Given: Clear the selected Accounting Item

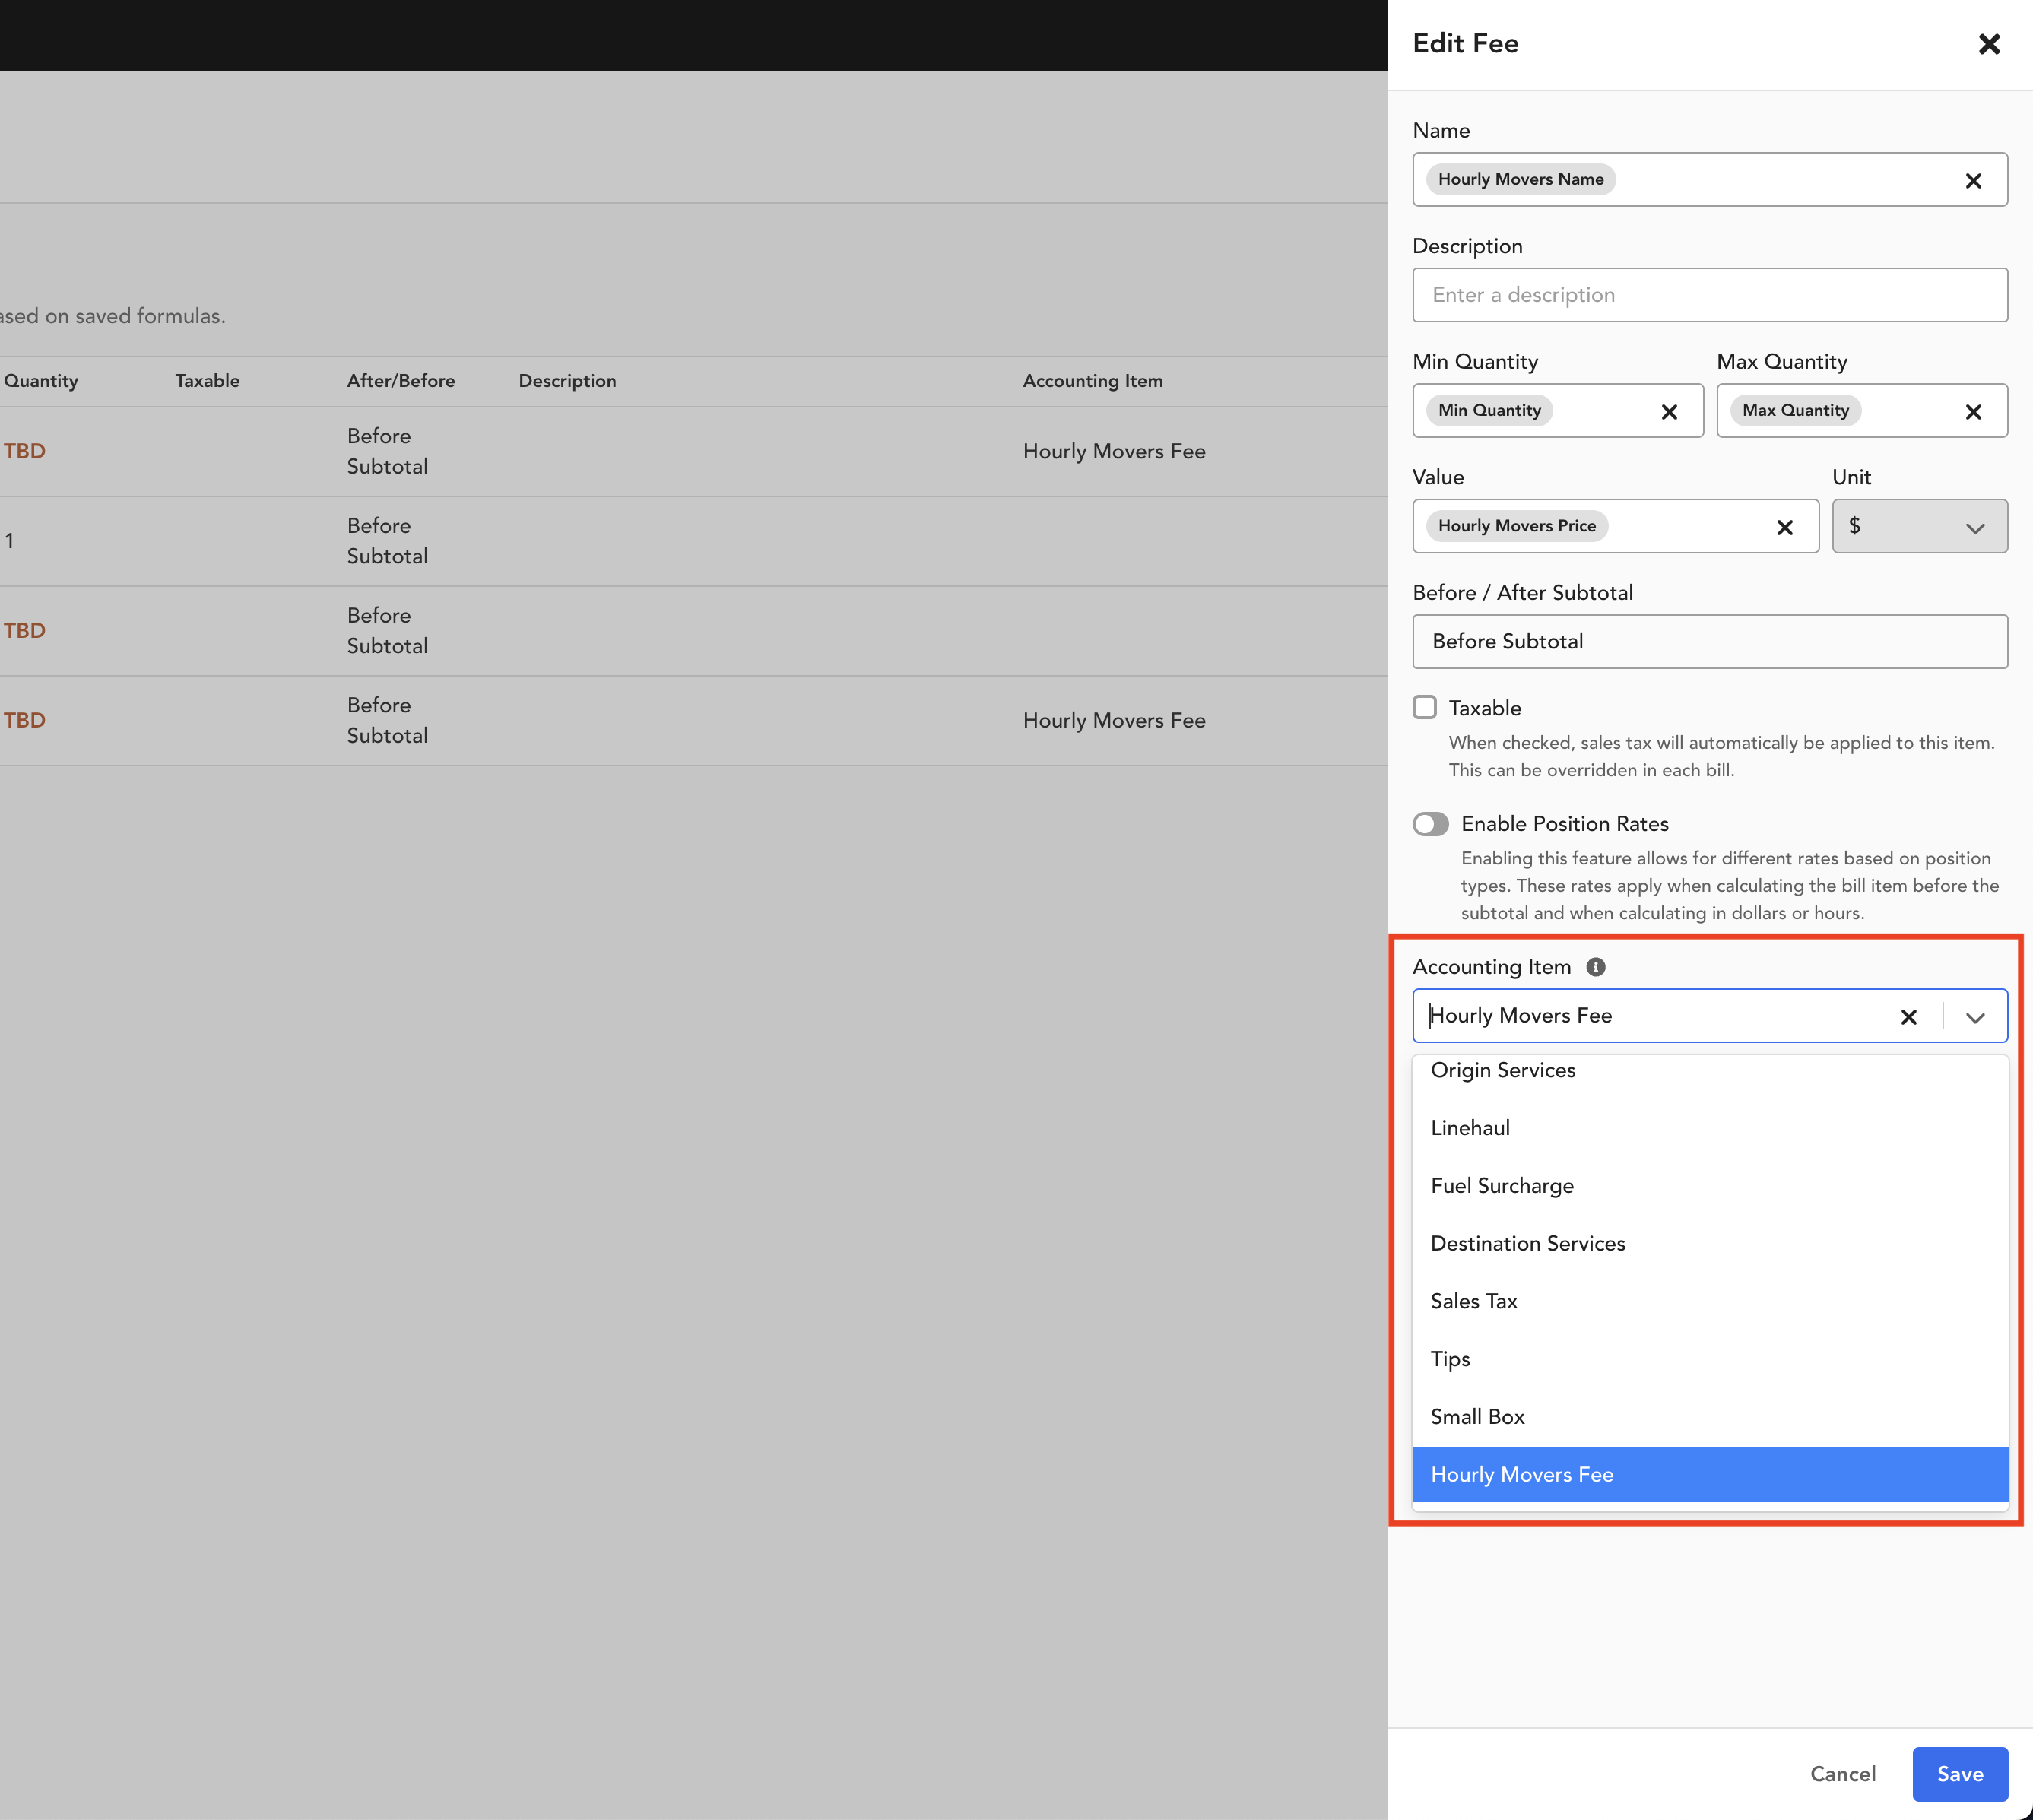Looking at the screenshot, I should (x=1908, y=1017).
